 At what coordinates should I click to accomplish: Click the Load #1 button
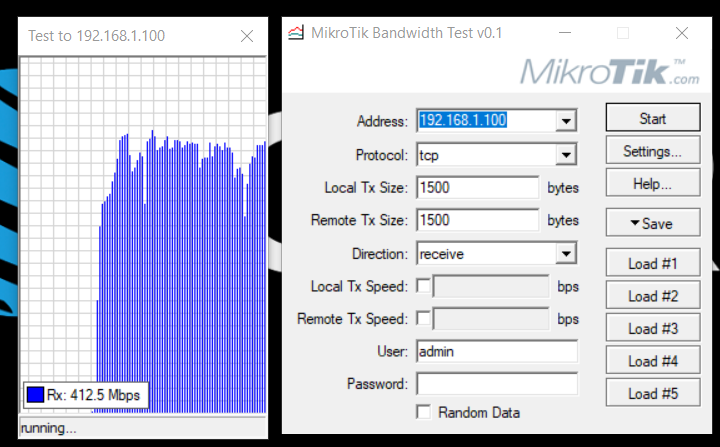[653, 263]
